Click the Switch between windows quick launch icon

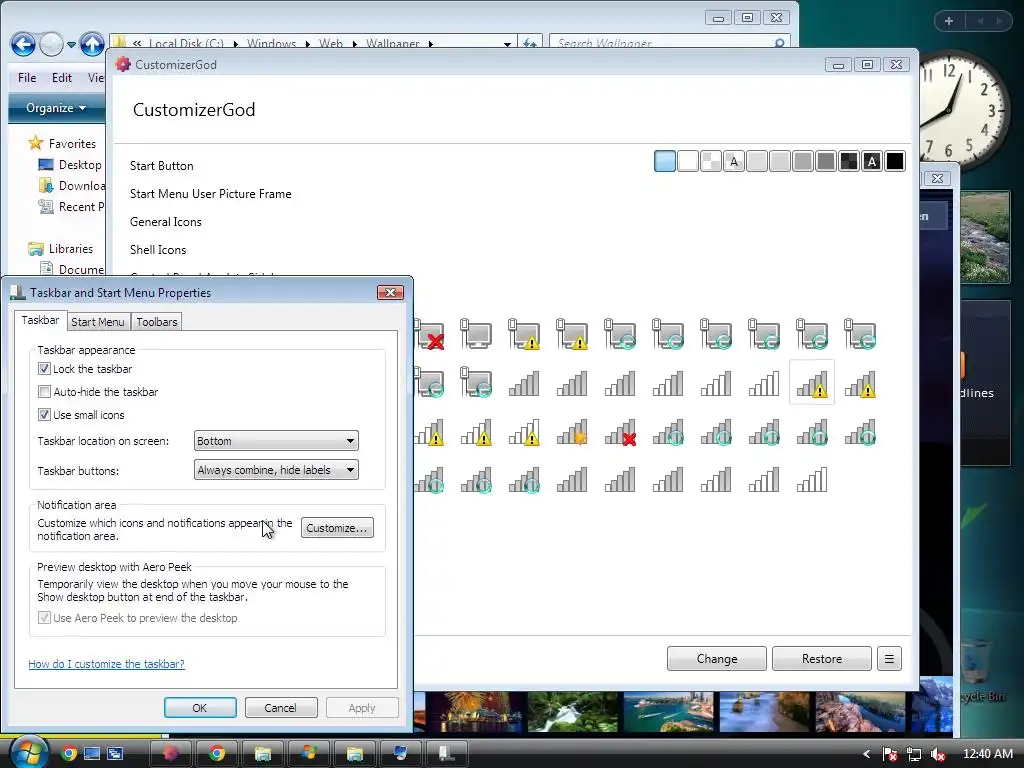tap(116, 754)
